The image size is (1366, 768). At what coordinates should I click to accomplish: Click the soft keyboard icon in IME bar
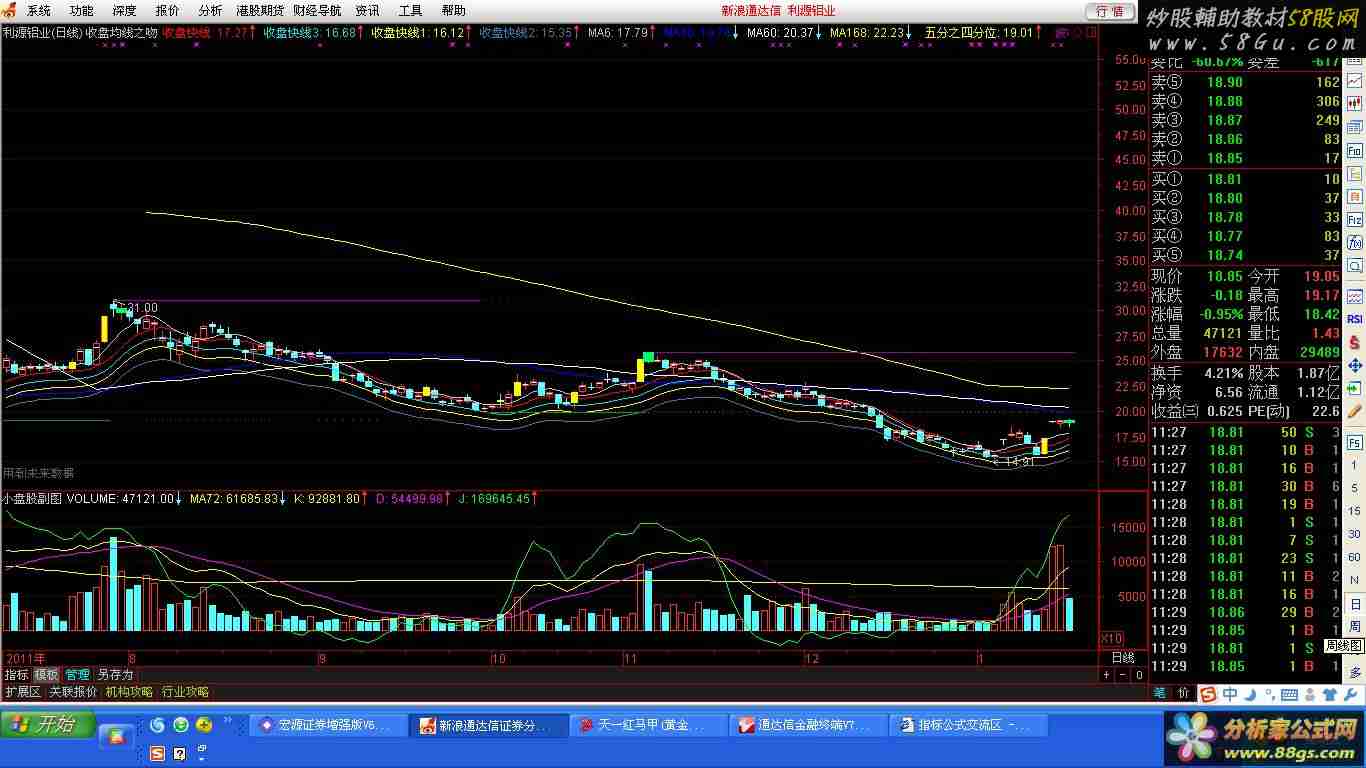(1289, 694)
